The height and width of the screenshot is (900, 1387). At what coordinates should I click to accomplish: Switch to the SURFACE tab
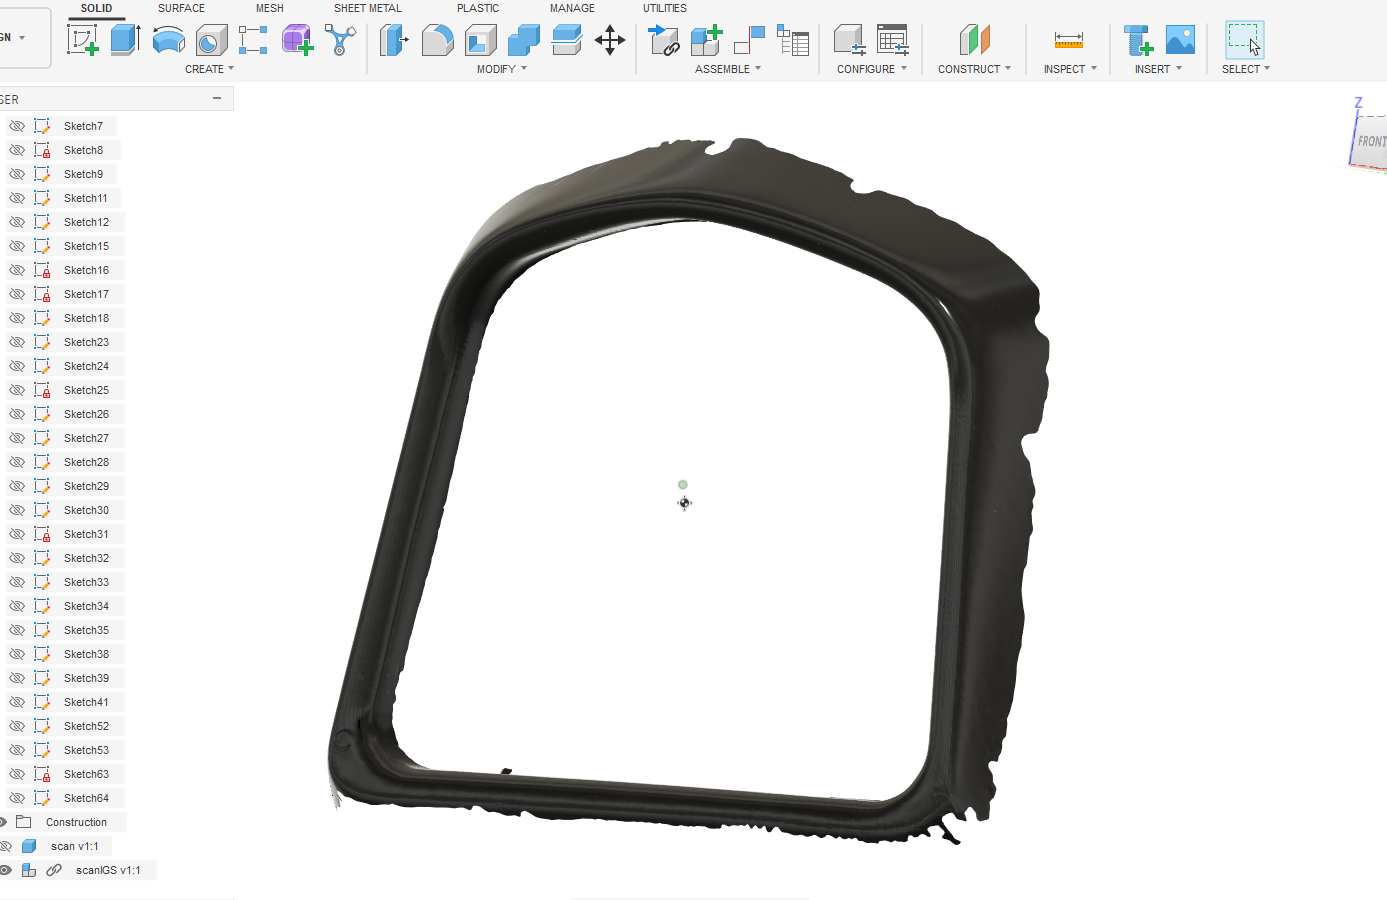click(181, 8)
